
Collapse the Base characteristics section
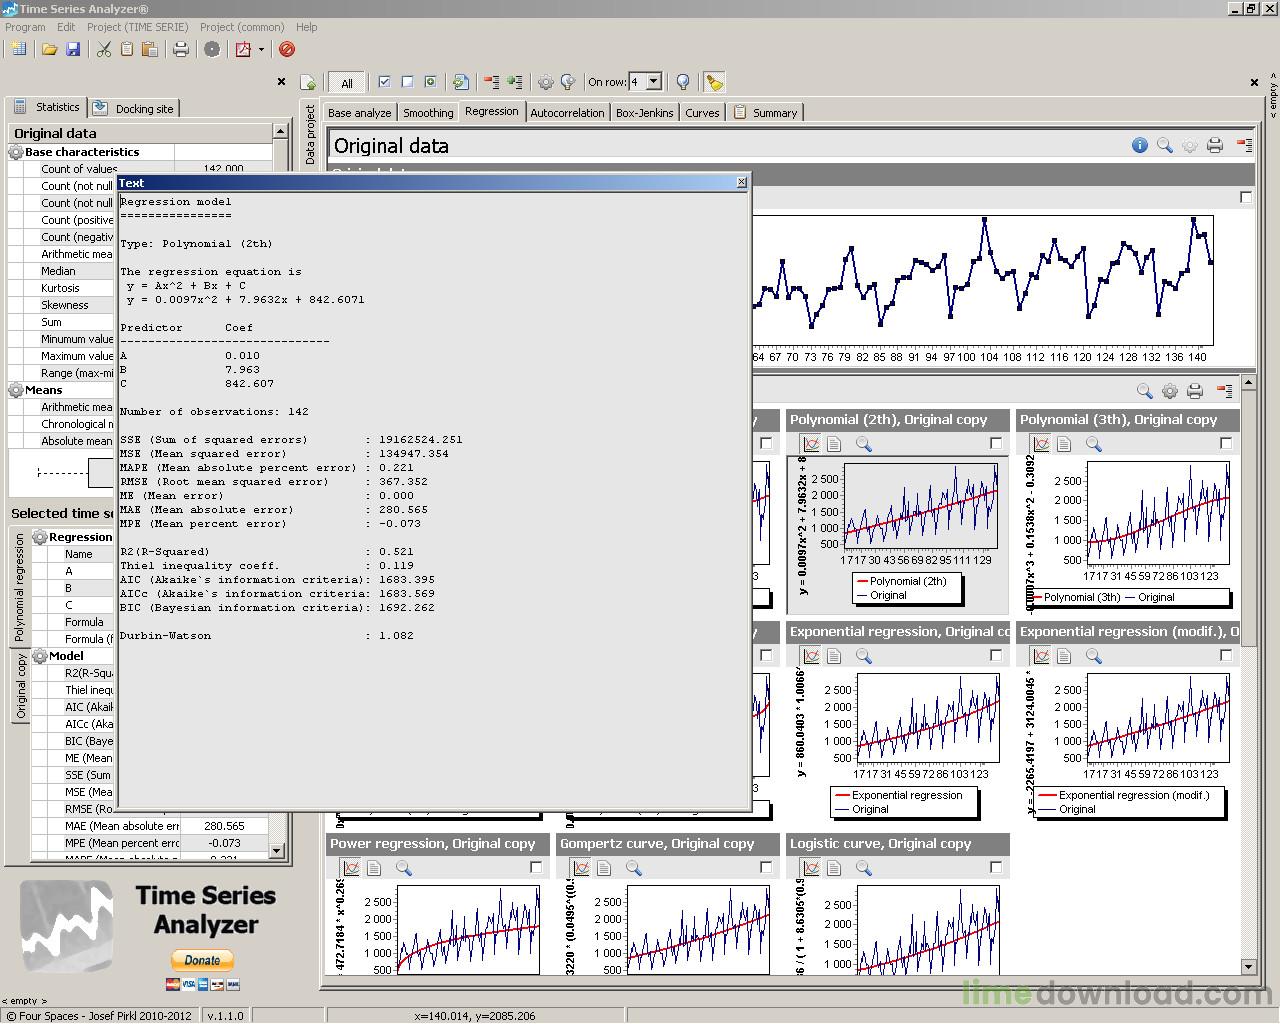[16, 152]
